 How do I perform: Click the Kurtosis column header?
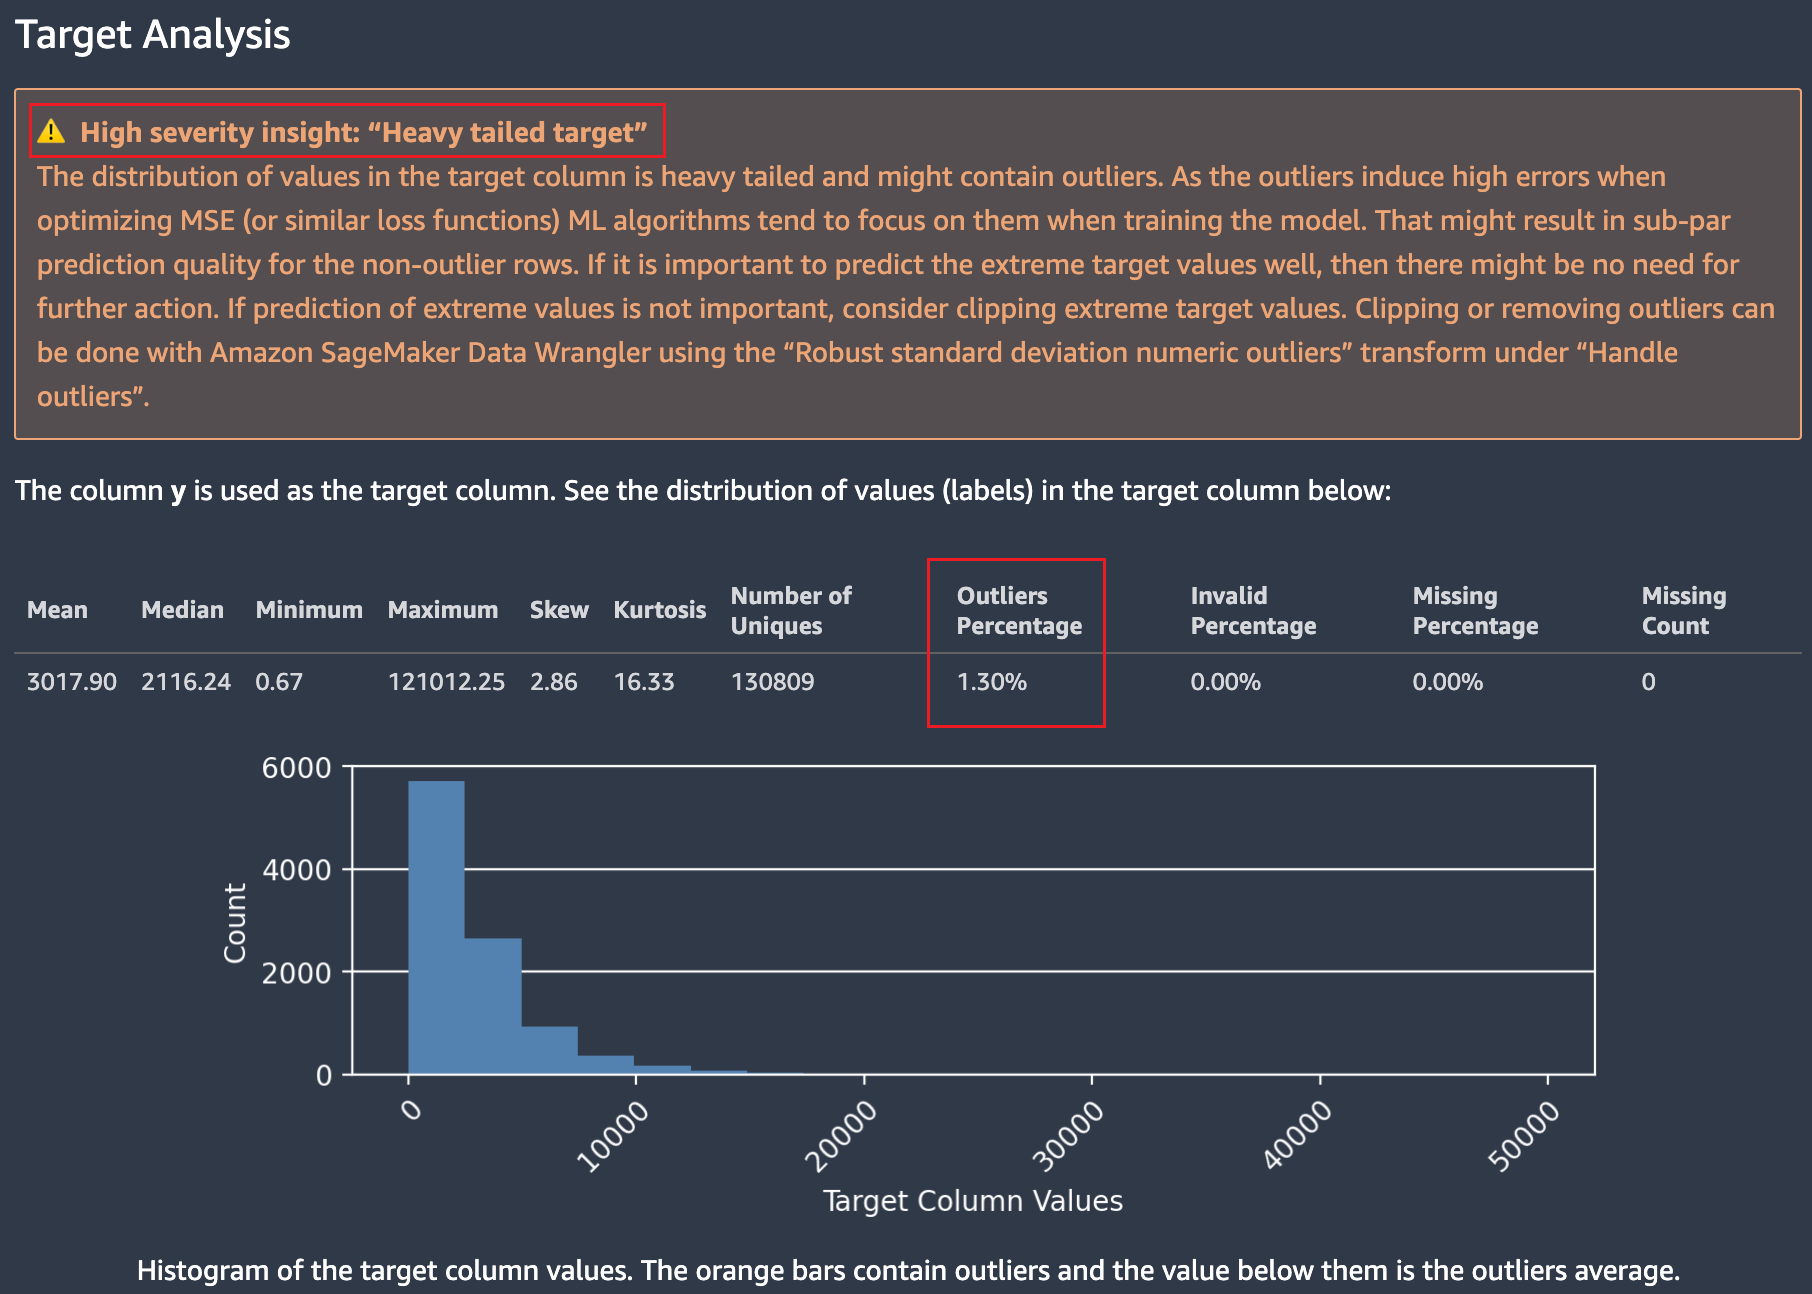[659, 610]
